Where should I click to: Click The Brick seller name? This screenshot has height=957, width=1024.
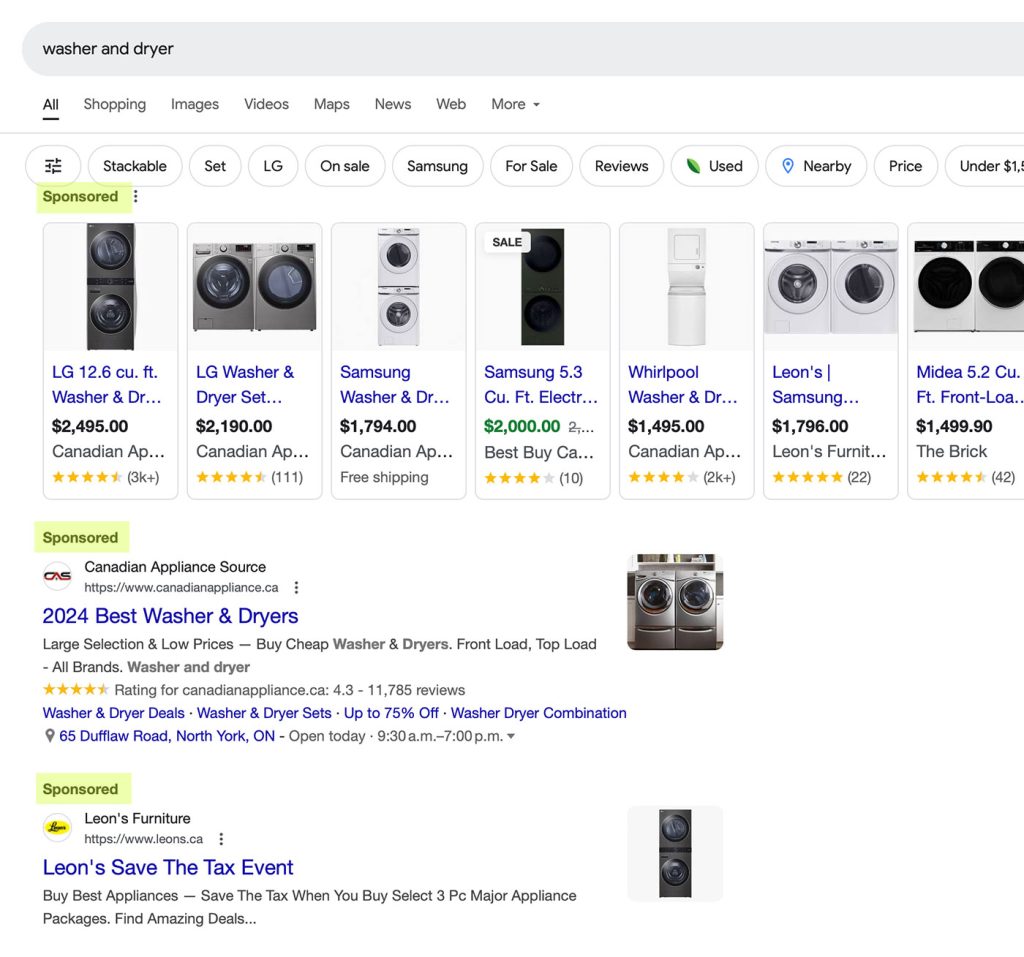952,451
